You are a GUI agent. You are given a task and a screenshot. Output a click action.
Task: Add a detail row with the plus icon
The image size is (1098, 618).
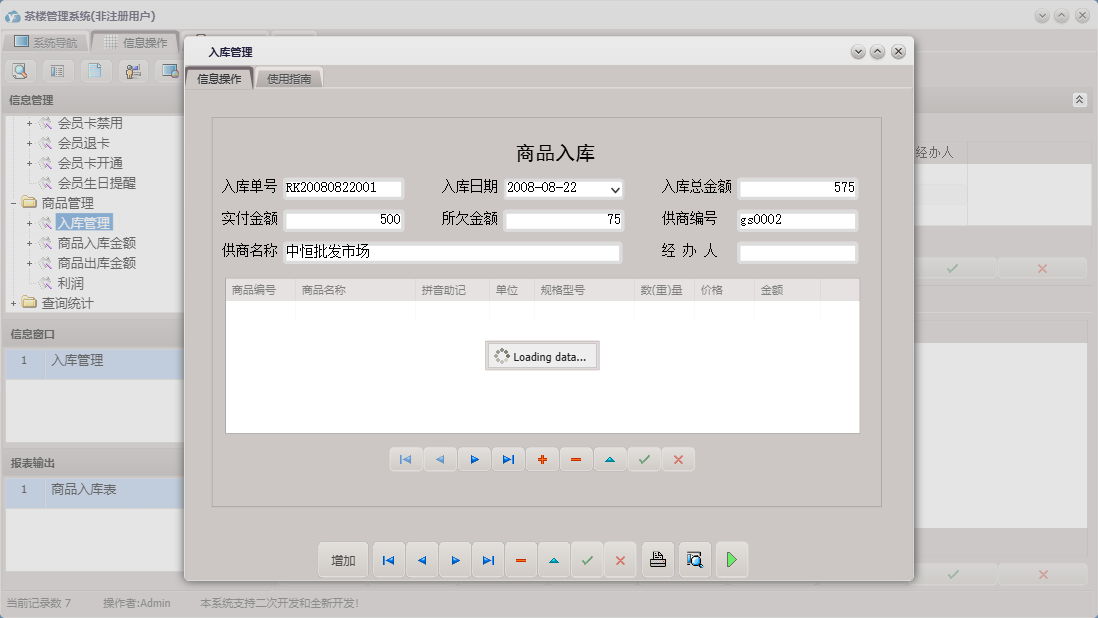click(542, 459)
